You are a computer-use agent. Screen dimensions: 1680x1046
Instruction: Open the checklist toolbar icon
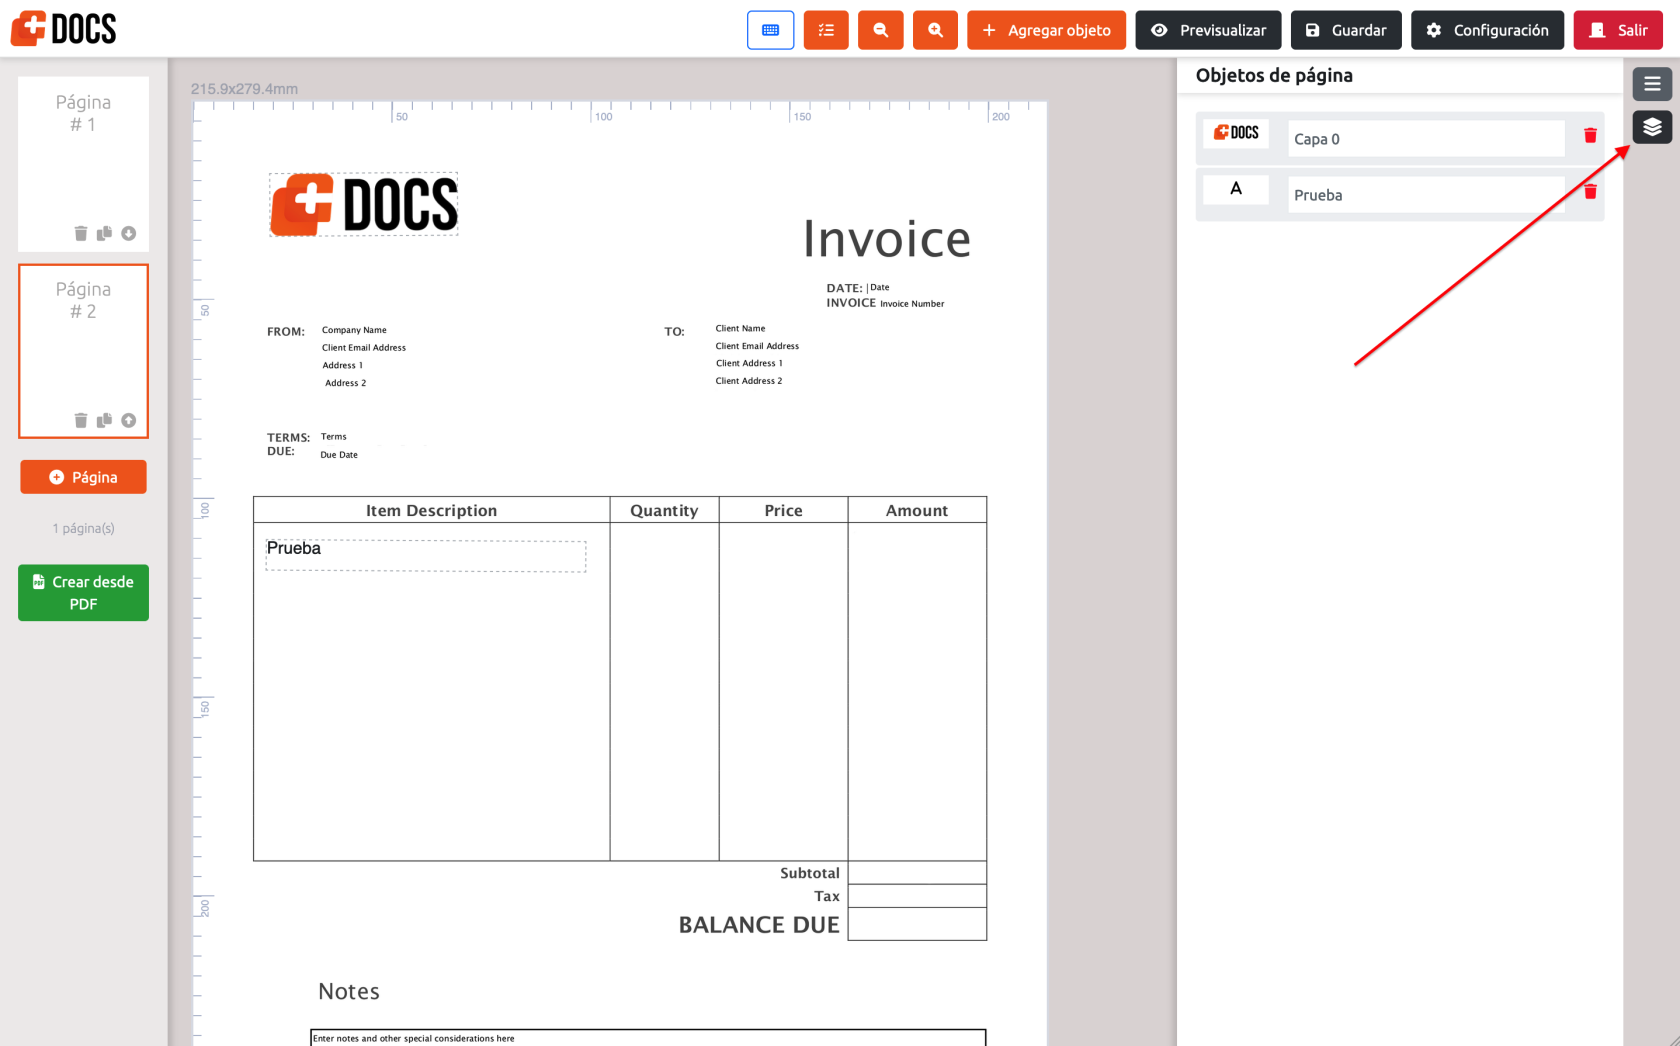[x=826, y=30]
